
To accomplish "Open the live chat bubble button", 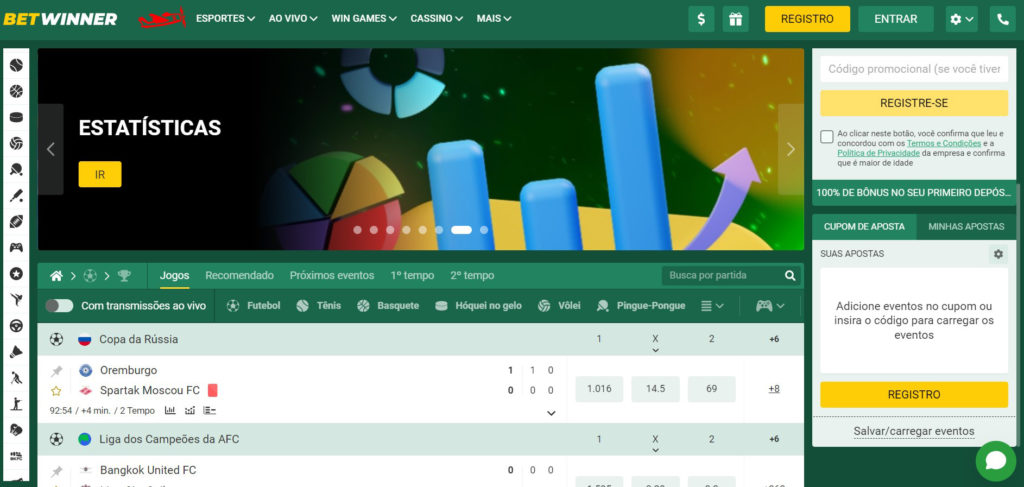I will coord(995,461).
